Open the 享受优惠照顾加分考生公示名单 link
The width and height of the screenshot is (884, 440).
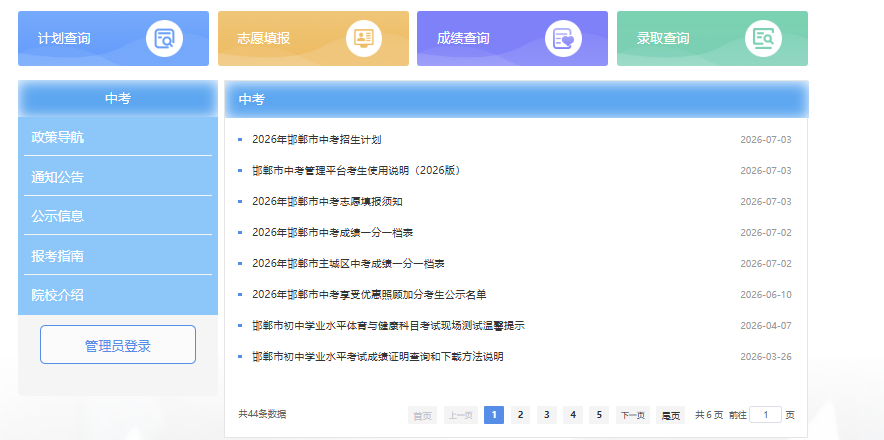tap(369, 294)
